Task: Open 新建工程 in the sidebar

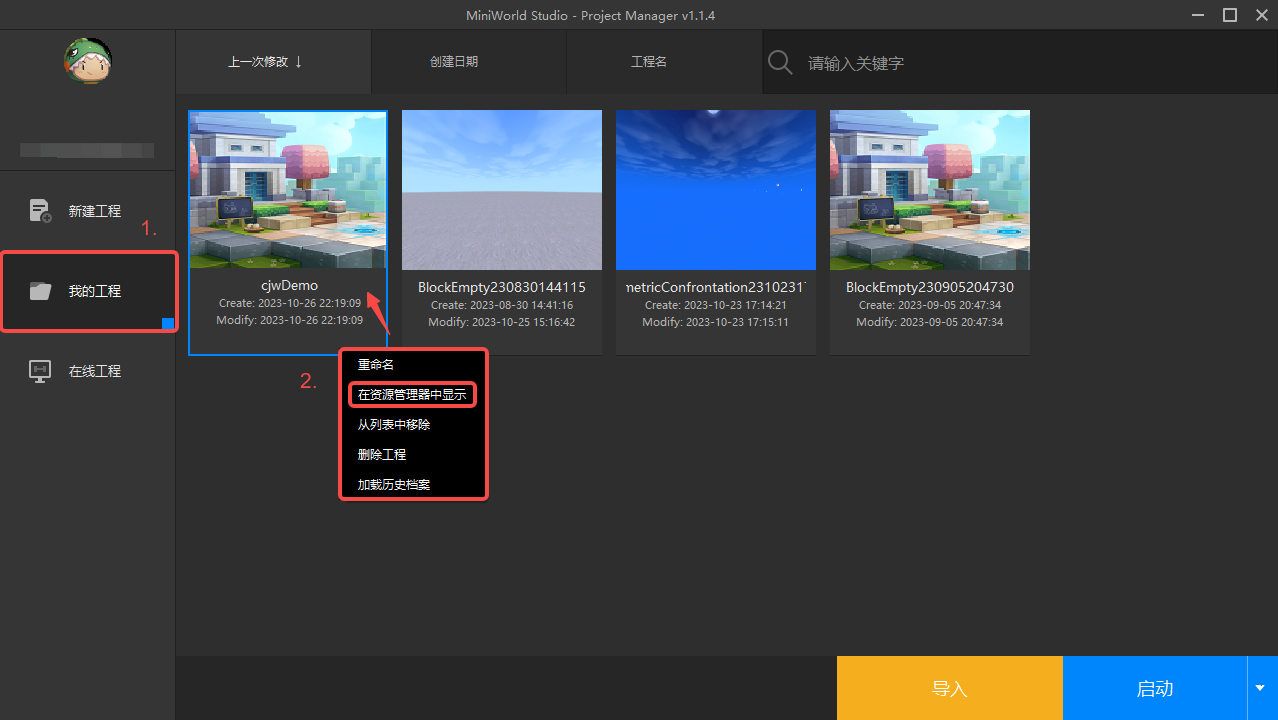Action: pos(88,211)
